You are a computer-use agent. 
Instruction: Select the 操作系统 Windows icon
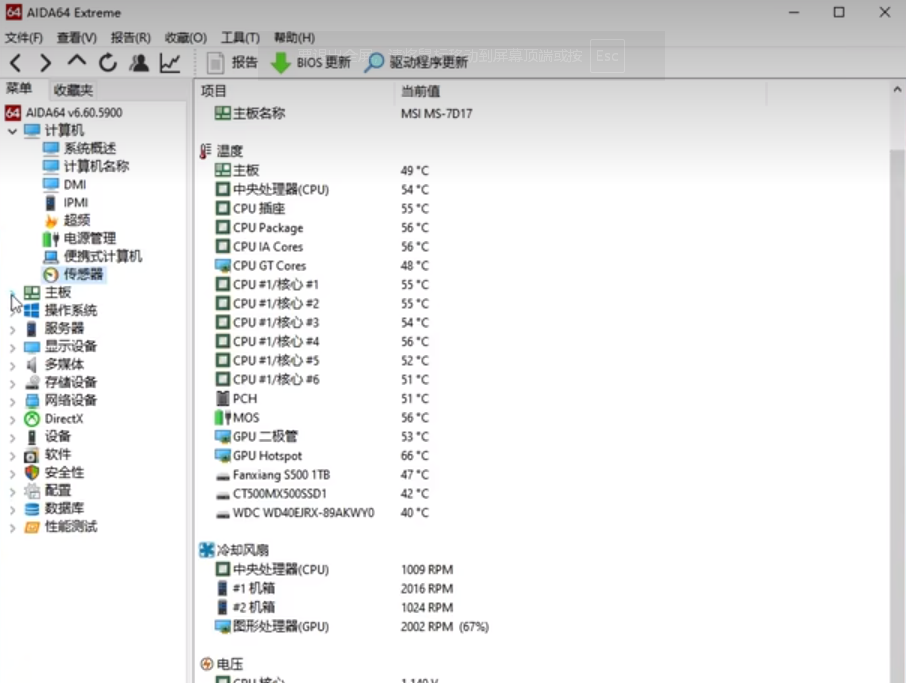pyautogui.click(x=32, y=311)
